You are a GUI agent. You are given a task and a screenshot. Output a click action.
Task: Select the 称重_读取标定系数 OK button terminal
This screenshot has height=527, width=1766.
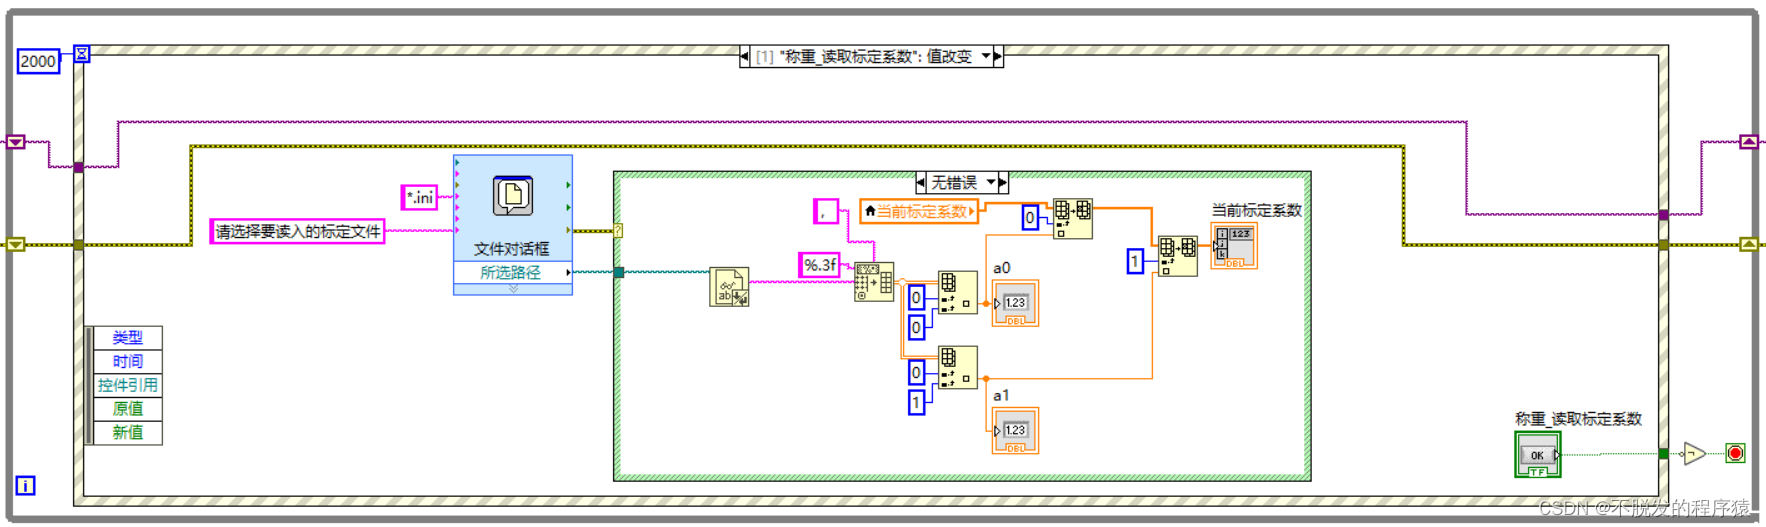[x=1538, y=455]
